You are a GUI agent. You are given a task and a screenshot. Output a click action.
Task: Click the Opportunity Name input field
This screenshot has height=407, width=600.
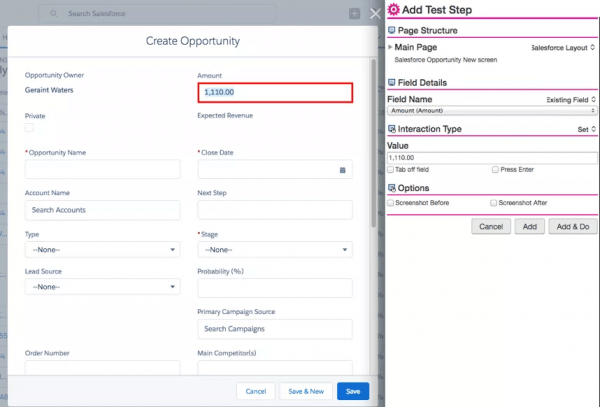click(103, 169)
